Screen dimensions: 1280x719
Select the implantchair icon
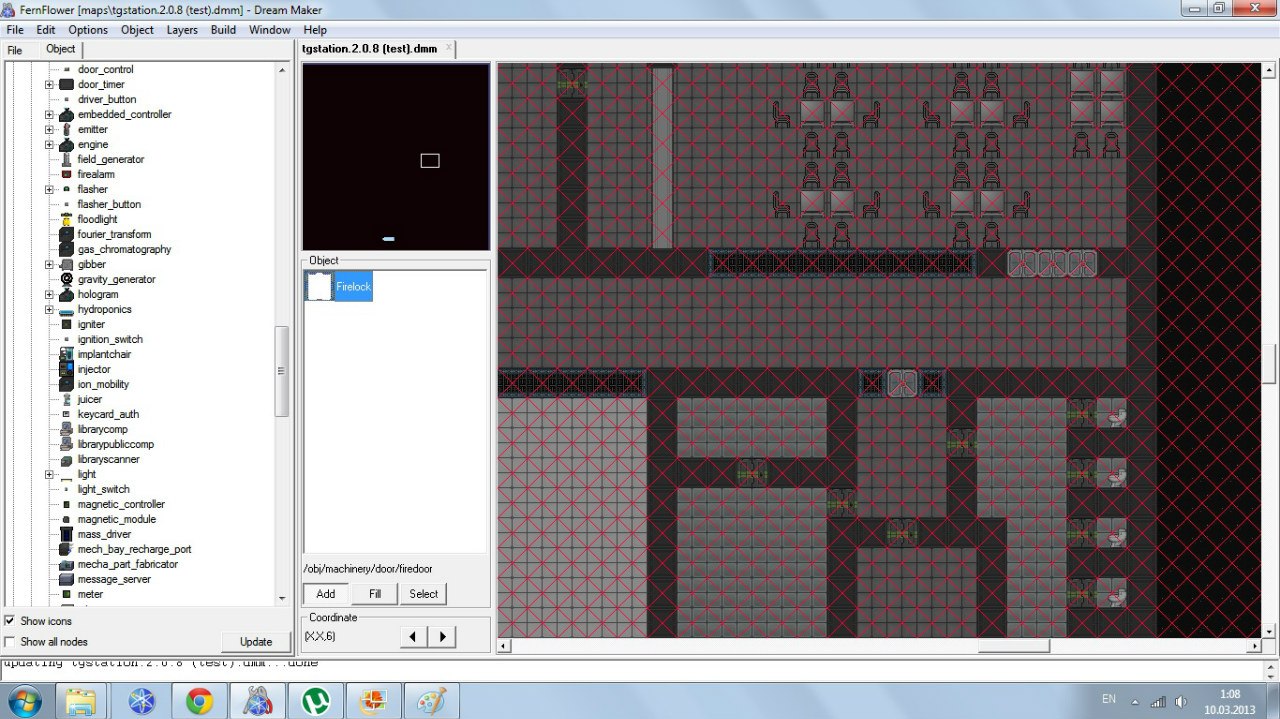point(67,354)
